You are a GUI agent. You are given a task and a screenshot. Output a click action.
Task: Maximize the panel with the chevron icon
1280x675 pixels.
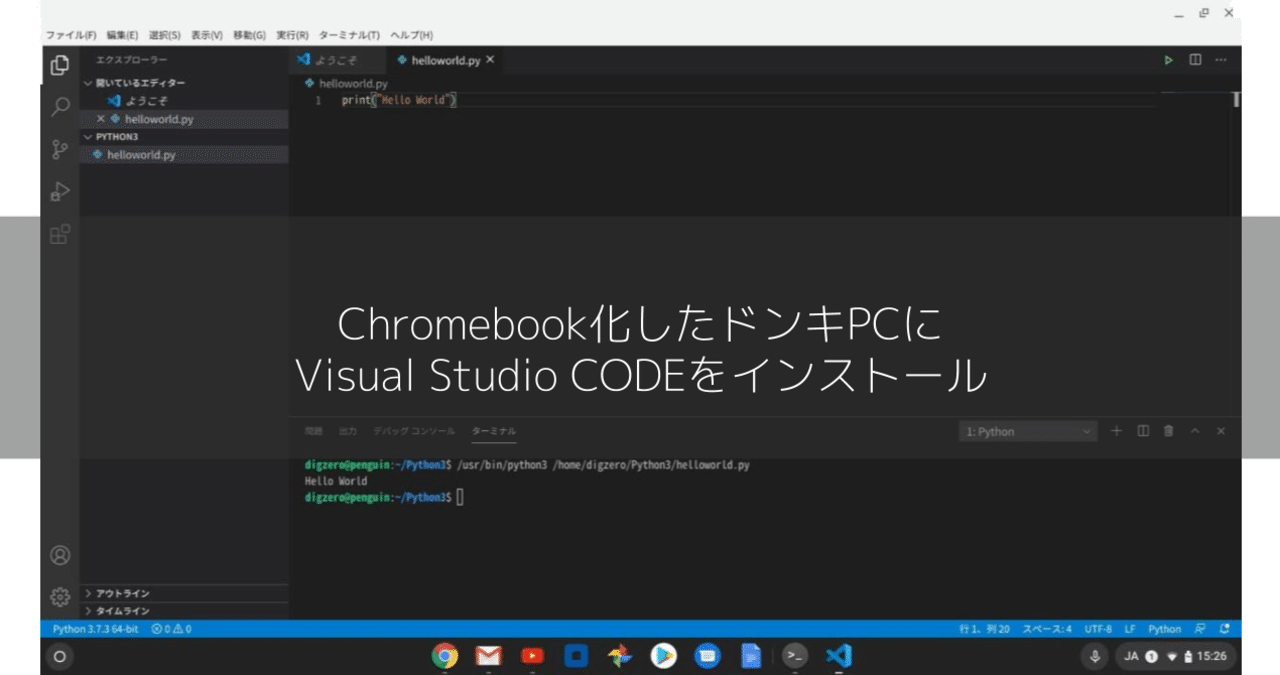[x=1194, y=431]
